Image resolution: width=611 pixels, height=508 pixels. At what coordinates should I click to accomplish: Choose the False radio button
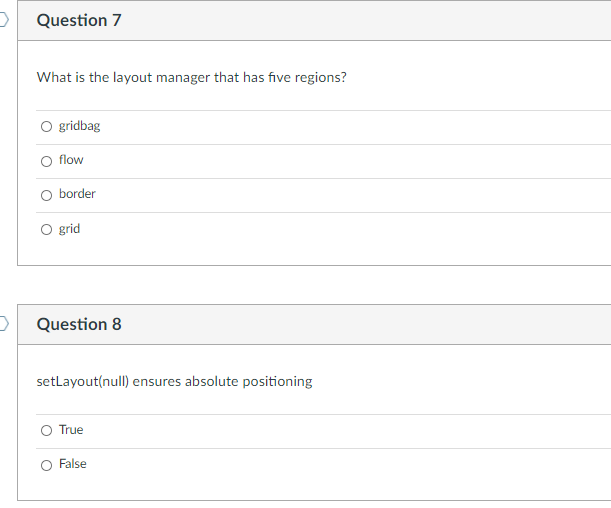pos(47,465)
